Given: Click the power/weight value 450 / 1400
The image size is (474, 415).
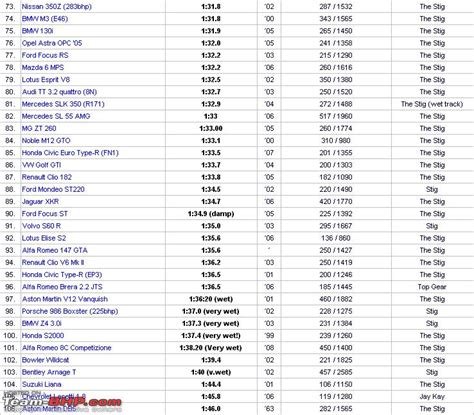Looking at the screenshot, I should [x=336, y=348].
